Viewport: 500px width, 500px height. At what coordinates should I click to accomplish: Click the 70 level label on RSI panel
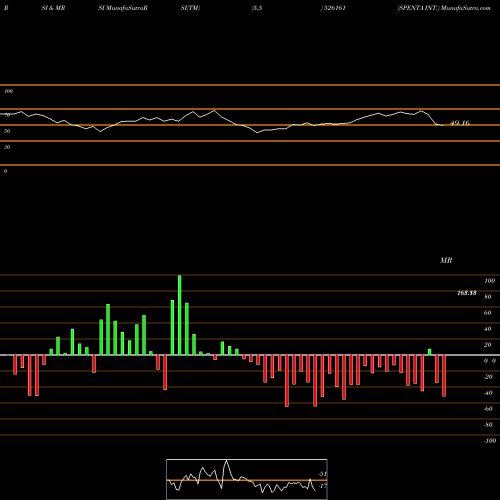pos(7,115)
